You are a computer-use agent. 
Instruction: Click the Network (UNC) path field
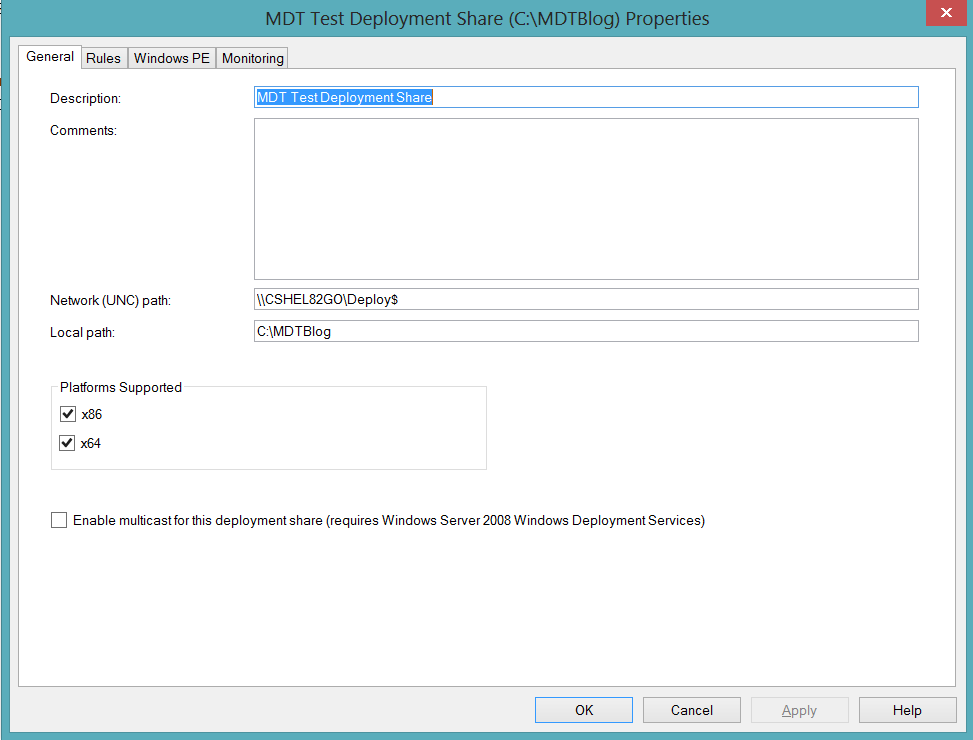[586, 299]
